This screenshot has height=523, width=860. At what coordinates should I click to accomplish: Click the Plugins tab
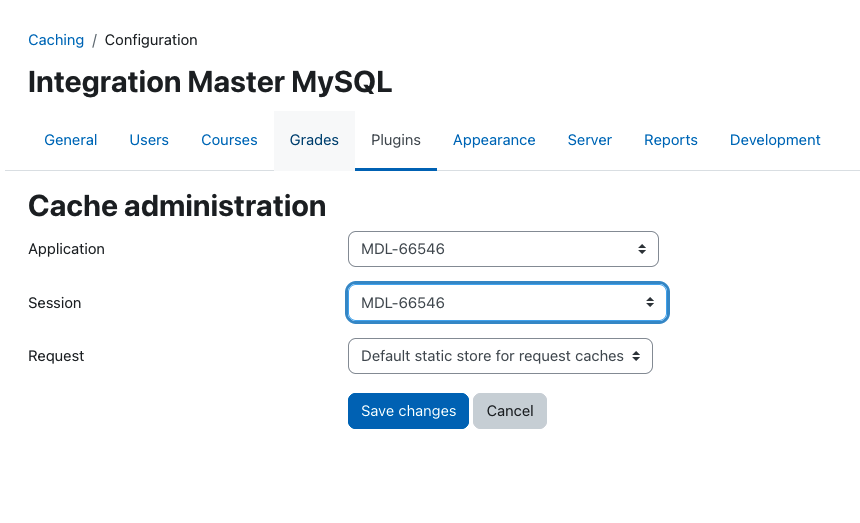(x=396, y=140)
